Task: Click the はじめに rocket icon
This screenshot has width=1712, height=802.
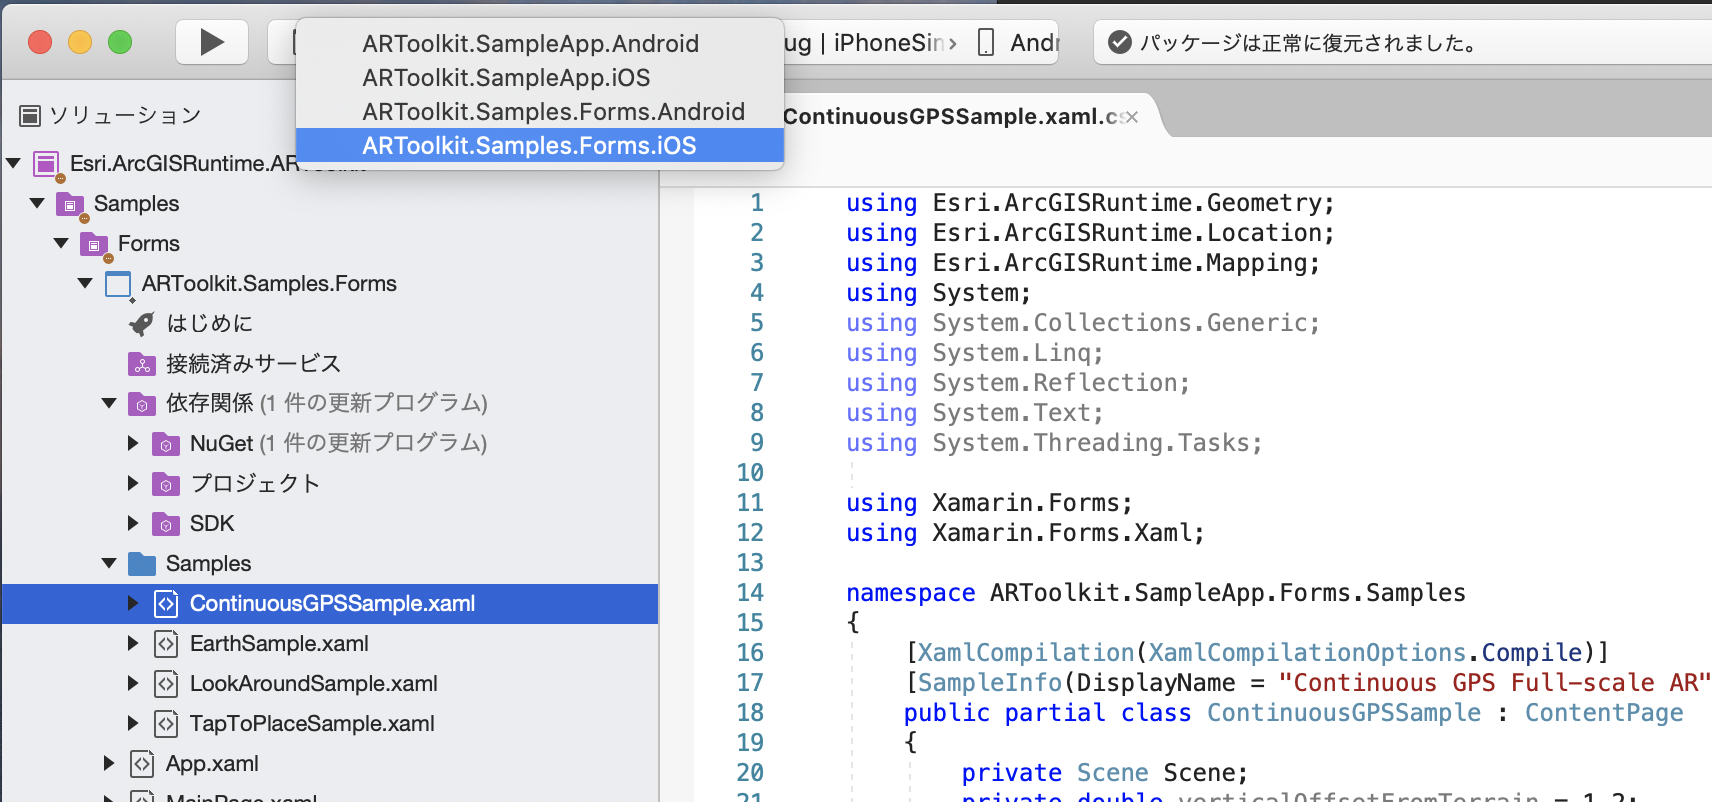Action: tap(142, 324)
